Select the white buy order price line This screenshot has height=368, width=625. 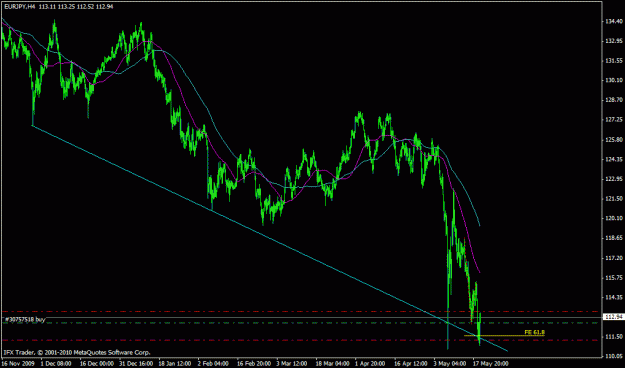(x=303, y=318)
